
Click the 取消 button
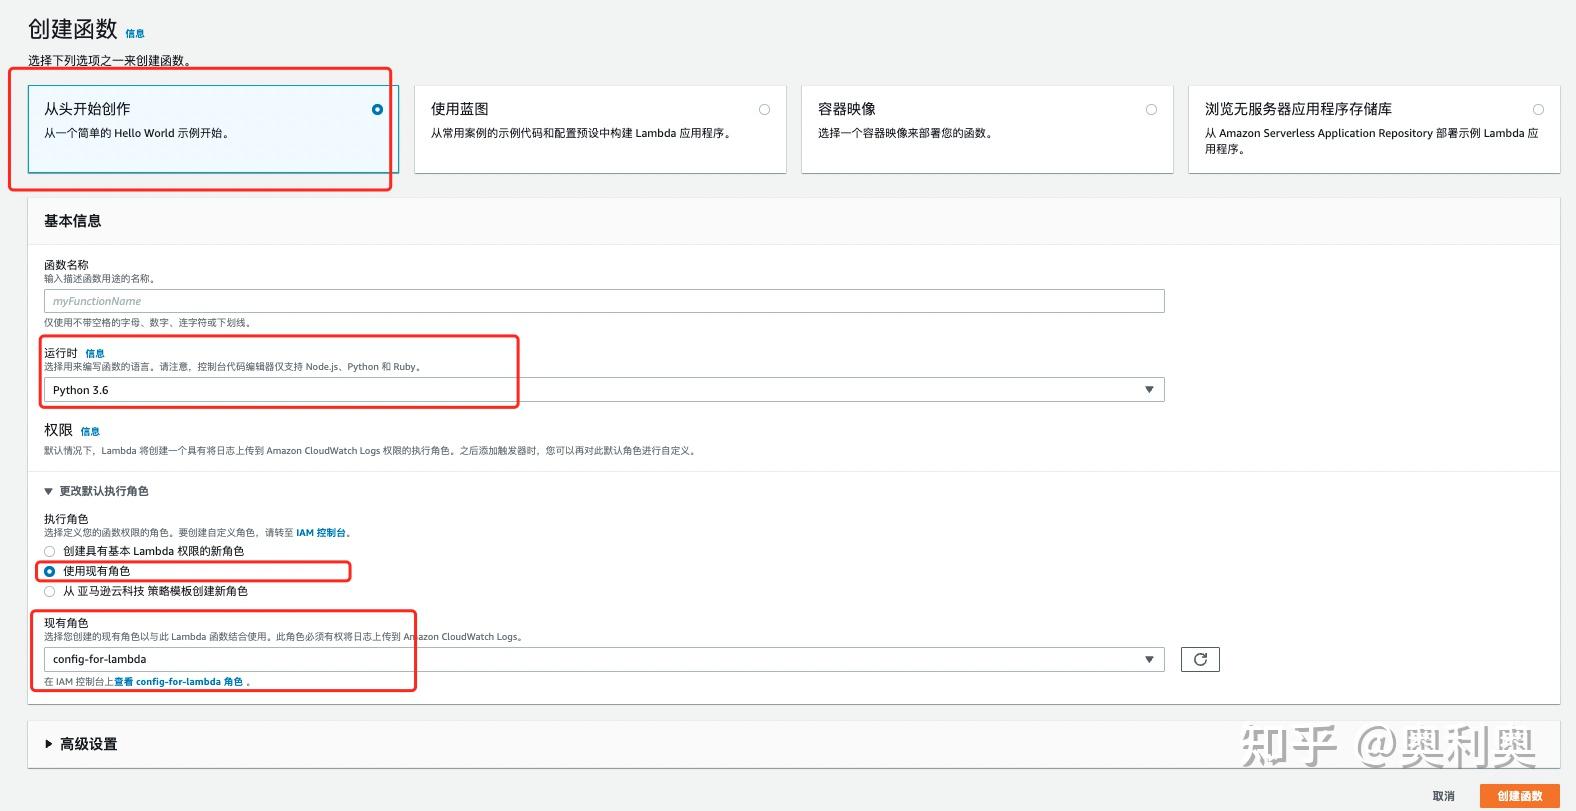tap(1443, 796)
